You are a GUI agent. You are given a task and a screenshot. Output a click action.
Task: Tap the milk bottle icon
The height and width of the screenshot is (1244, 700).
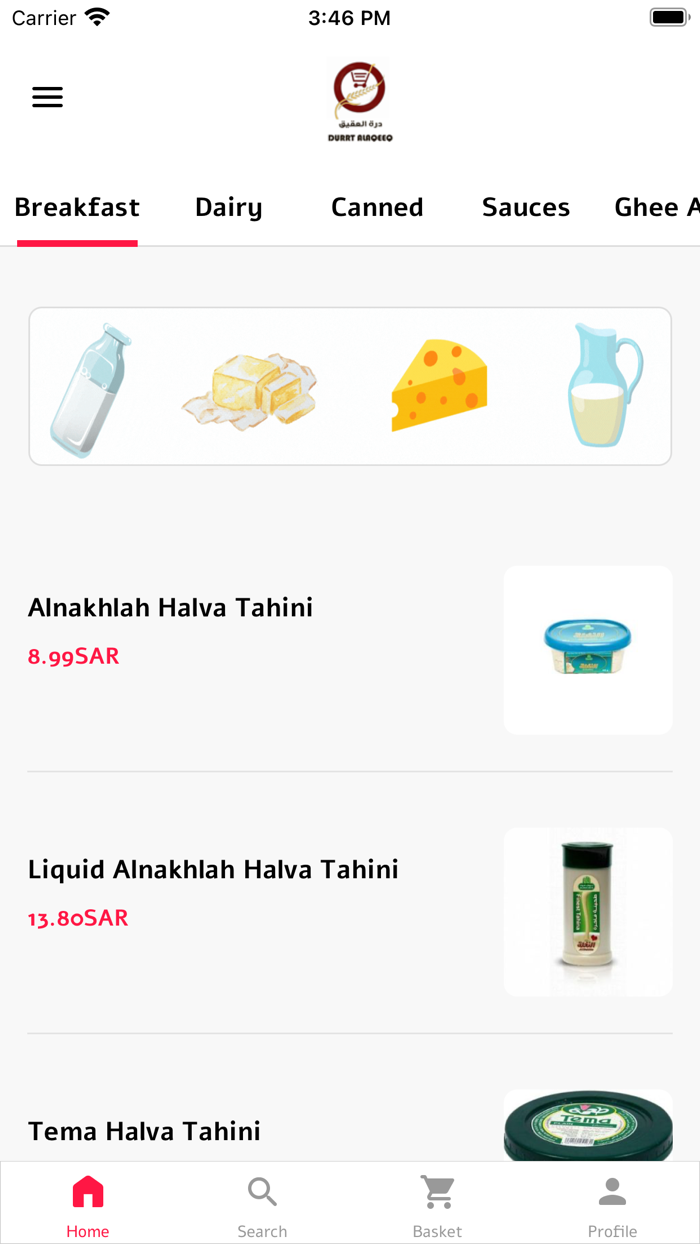[x=92, y=388]
